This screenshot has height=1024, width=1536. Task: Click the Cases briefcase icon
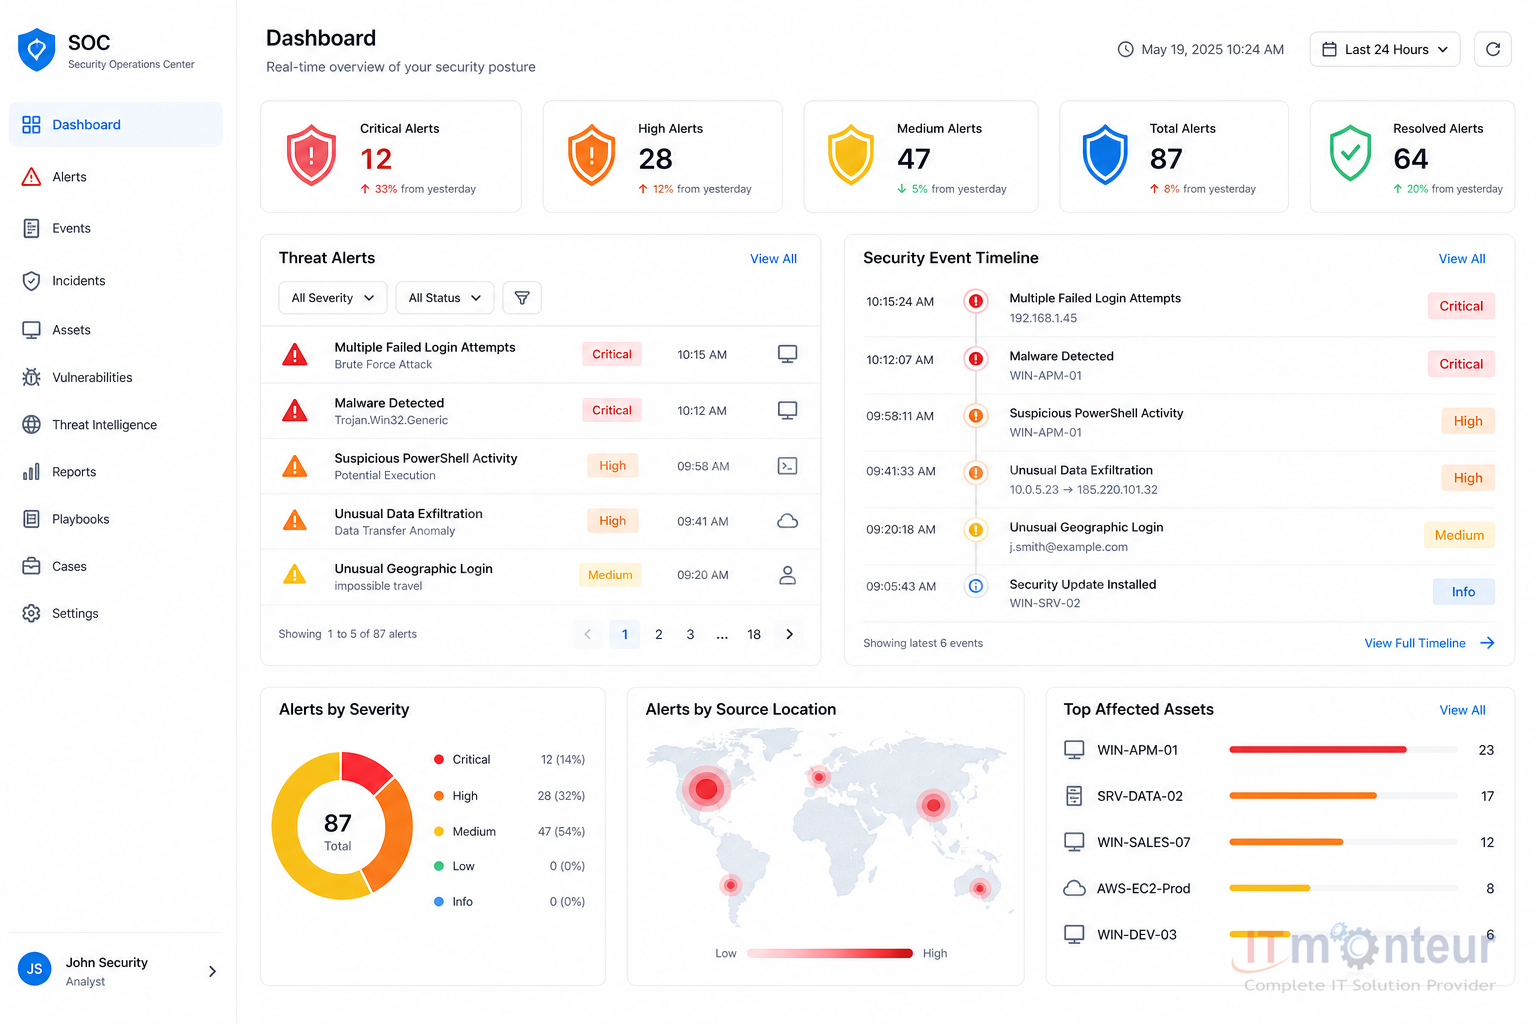(31, 566)
